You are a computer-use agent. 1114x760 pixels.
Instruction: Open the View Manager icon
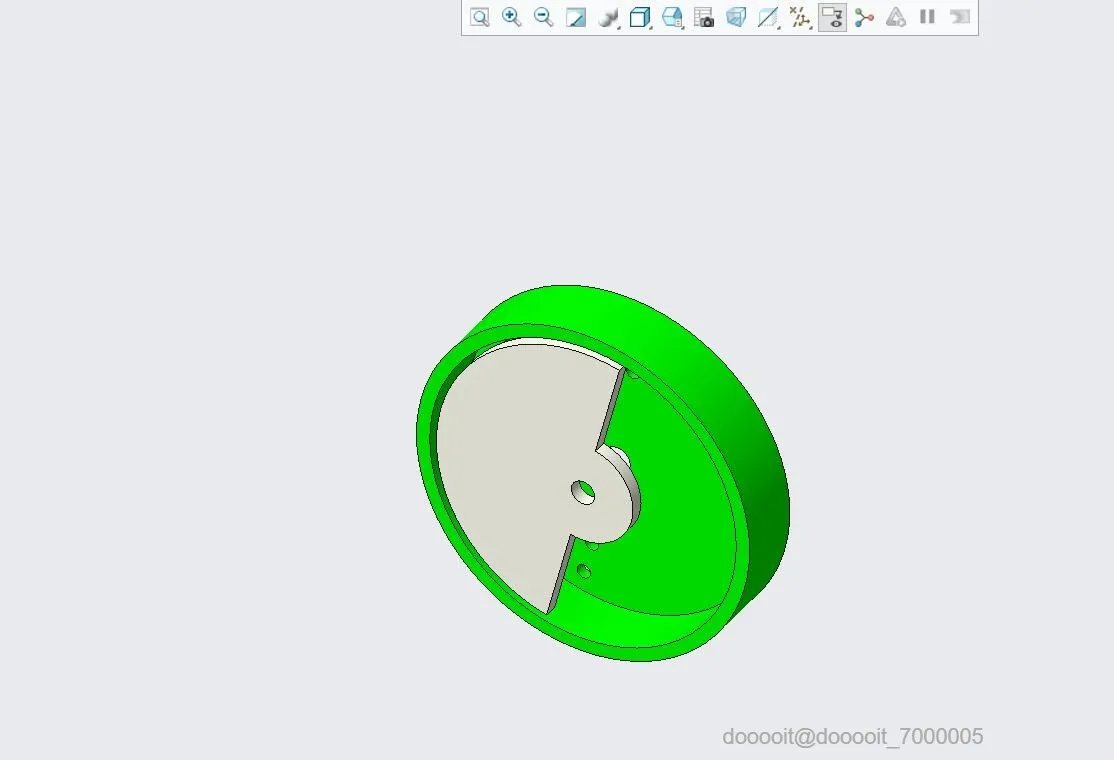[672, 17]
